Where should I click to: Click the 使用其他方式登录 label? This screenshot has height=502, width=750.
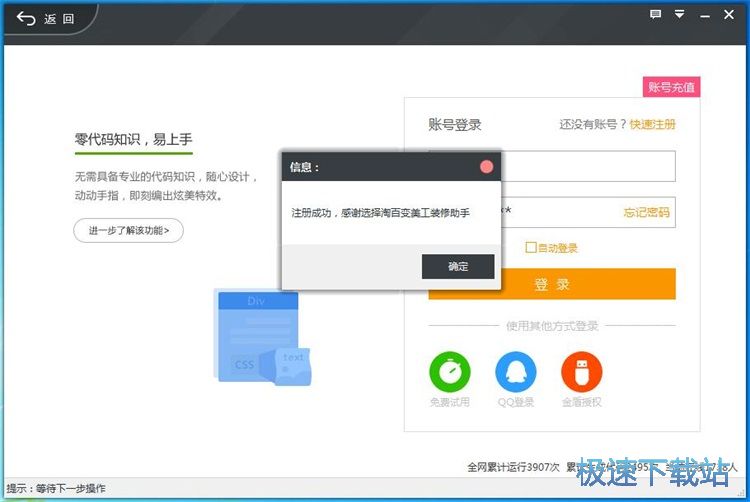coord(552,326)
